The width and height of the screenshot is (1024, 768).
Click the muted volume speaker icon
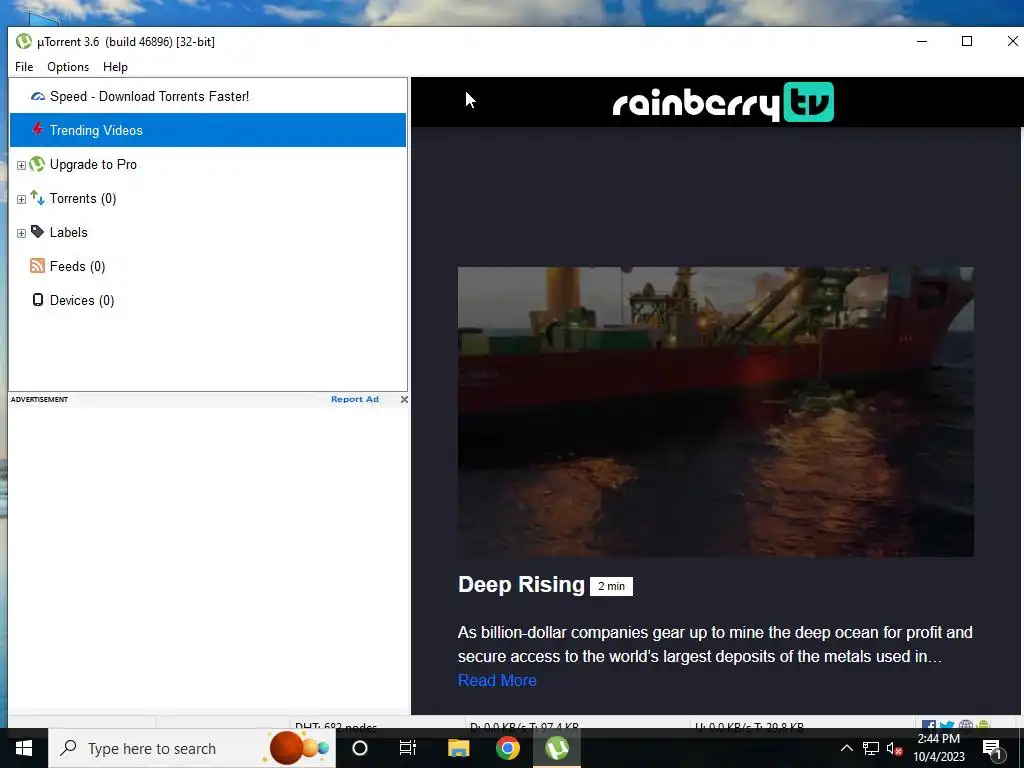click(895, 748)
